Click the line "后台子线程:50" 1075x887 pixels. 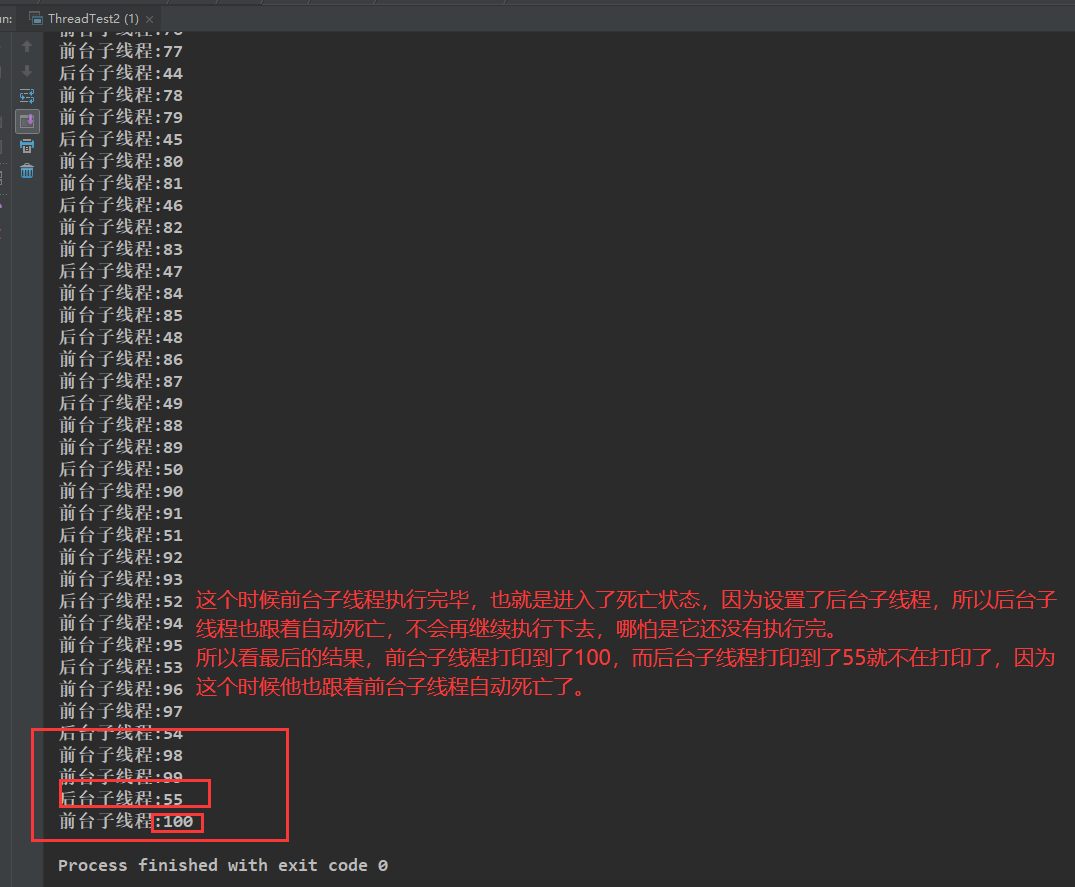(121, 470)
